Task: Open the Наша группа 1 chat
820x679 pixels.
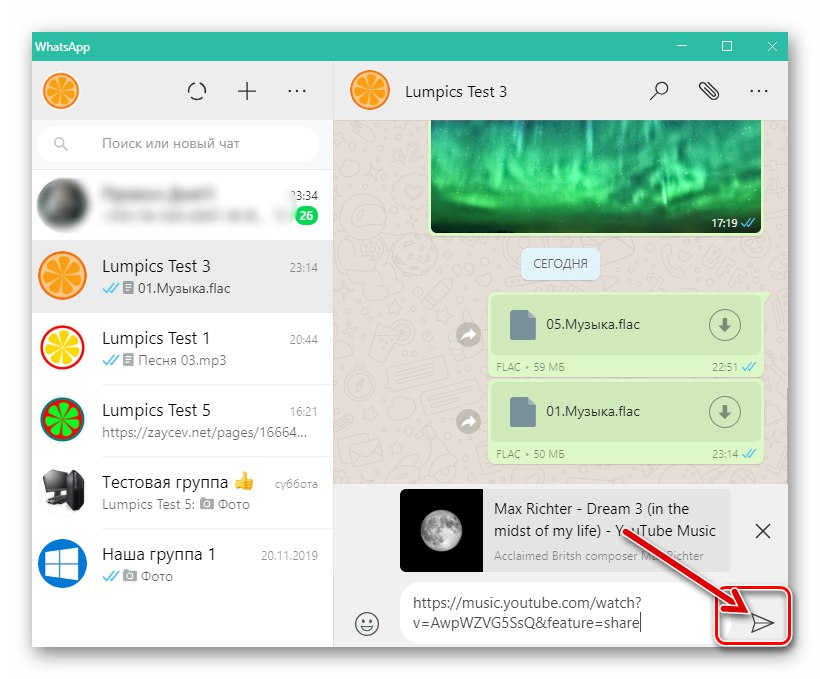Action: point(183,564)
